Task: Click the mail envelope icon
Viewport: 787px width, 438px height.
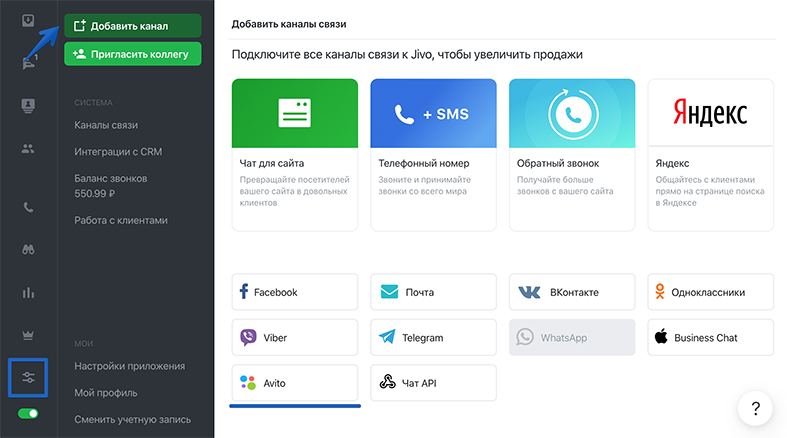Action: point(389,291)
